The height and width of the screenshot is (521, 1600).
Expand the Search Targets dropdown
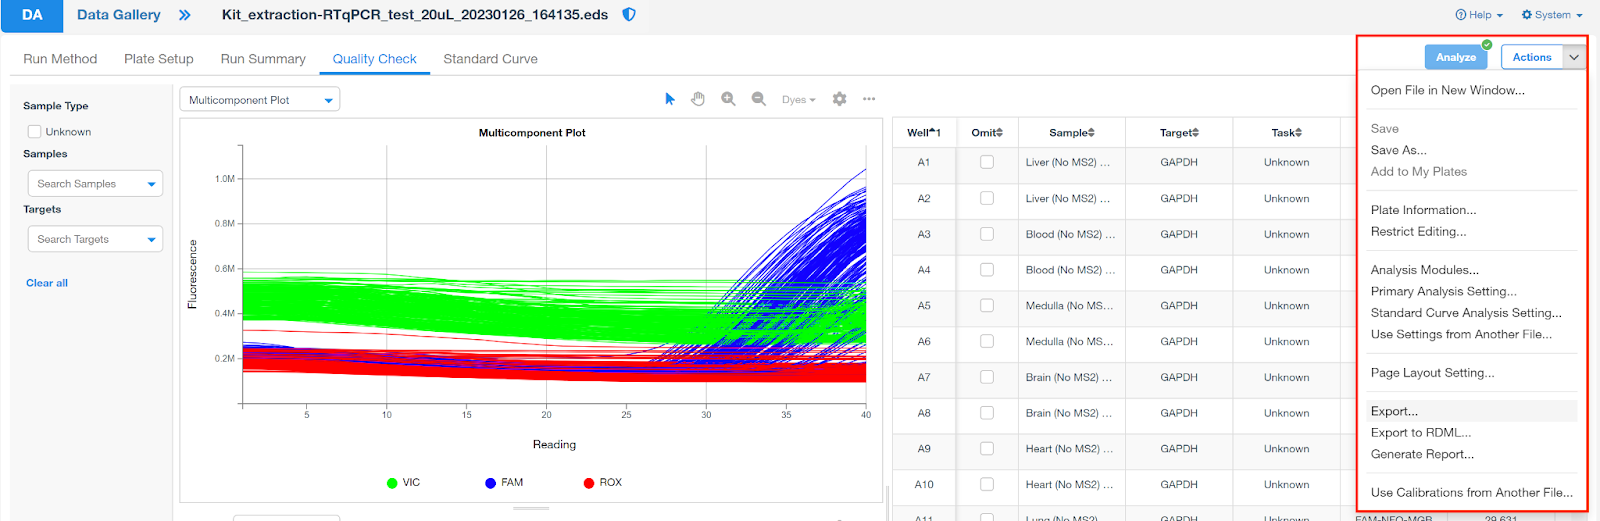pyautogui.click(x=95, y=239)
